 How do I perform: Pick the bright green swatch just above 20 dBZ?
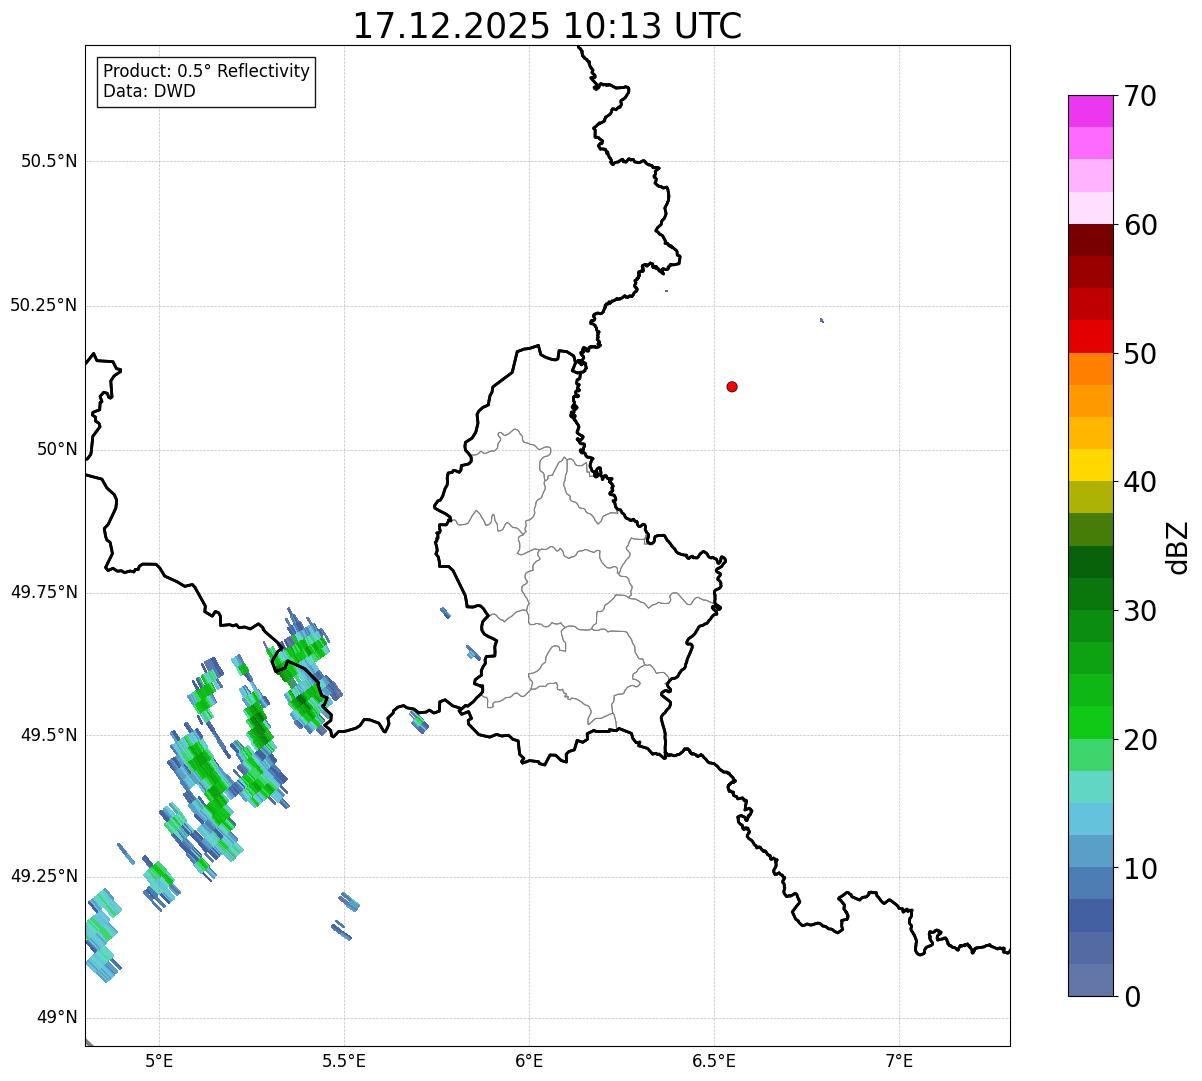pos(1090,722)
